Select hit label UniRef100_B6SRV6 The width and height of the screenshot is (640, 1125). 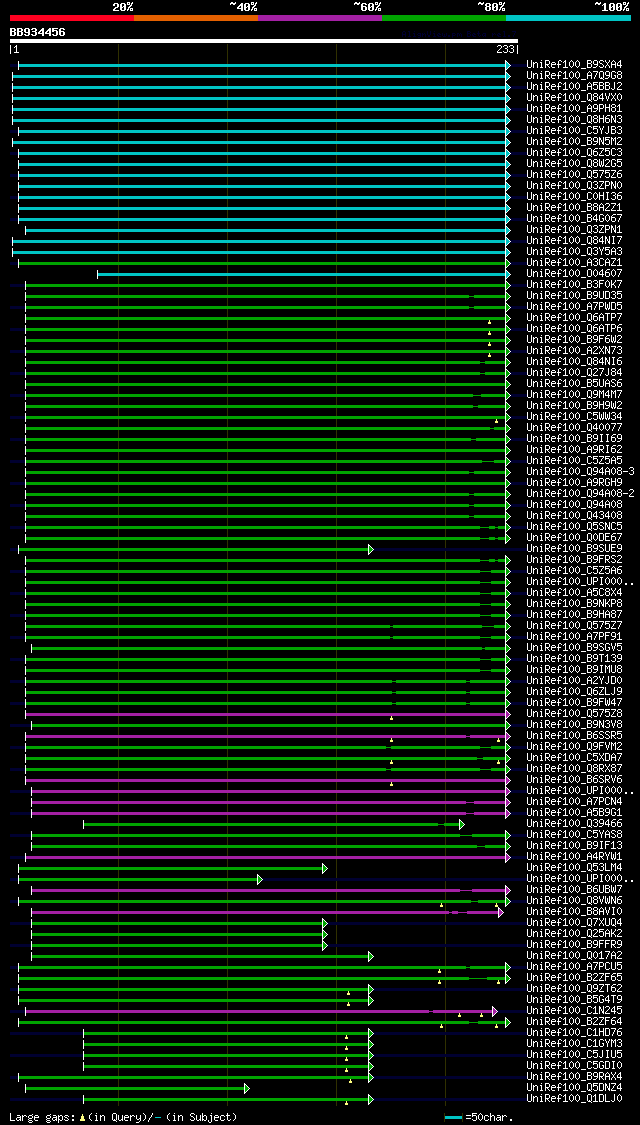(574, 779)
